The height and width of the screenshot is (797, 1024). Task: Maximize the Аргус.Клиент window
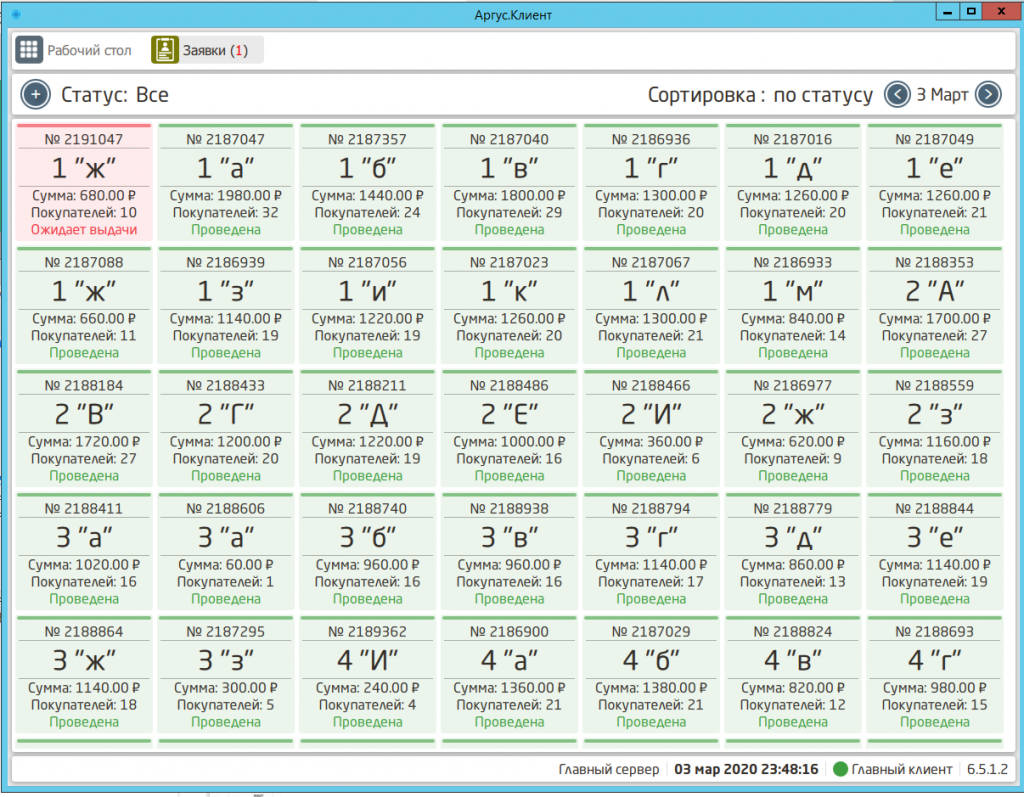click(969, 11)
